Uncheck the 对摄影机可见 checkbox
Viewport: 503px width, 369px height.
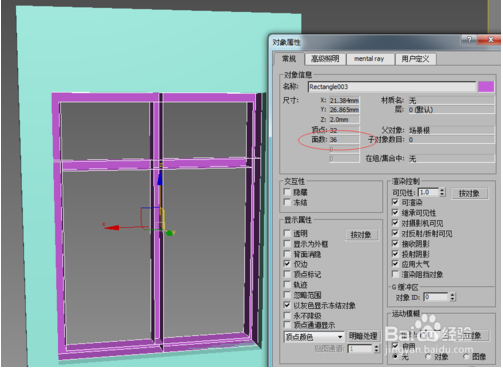[395, 223]
